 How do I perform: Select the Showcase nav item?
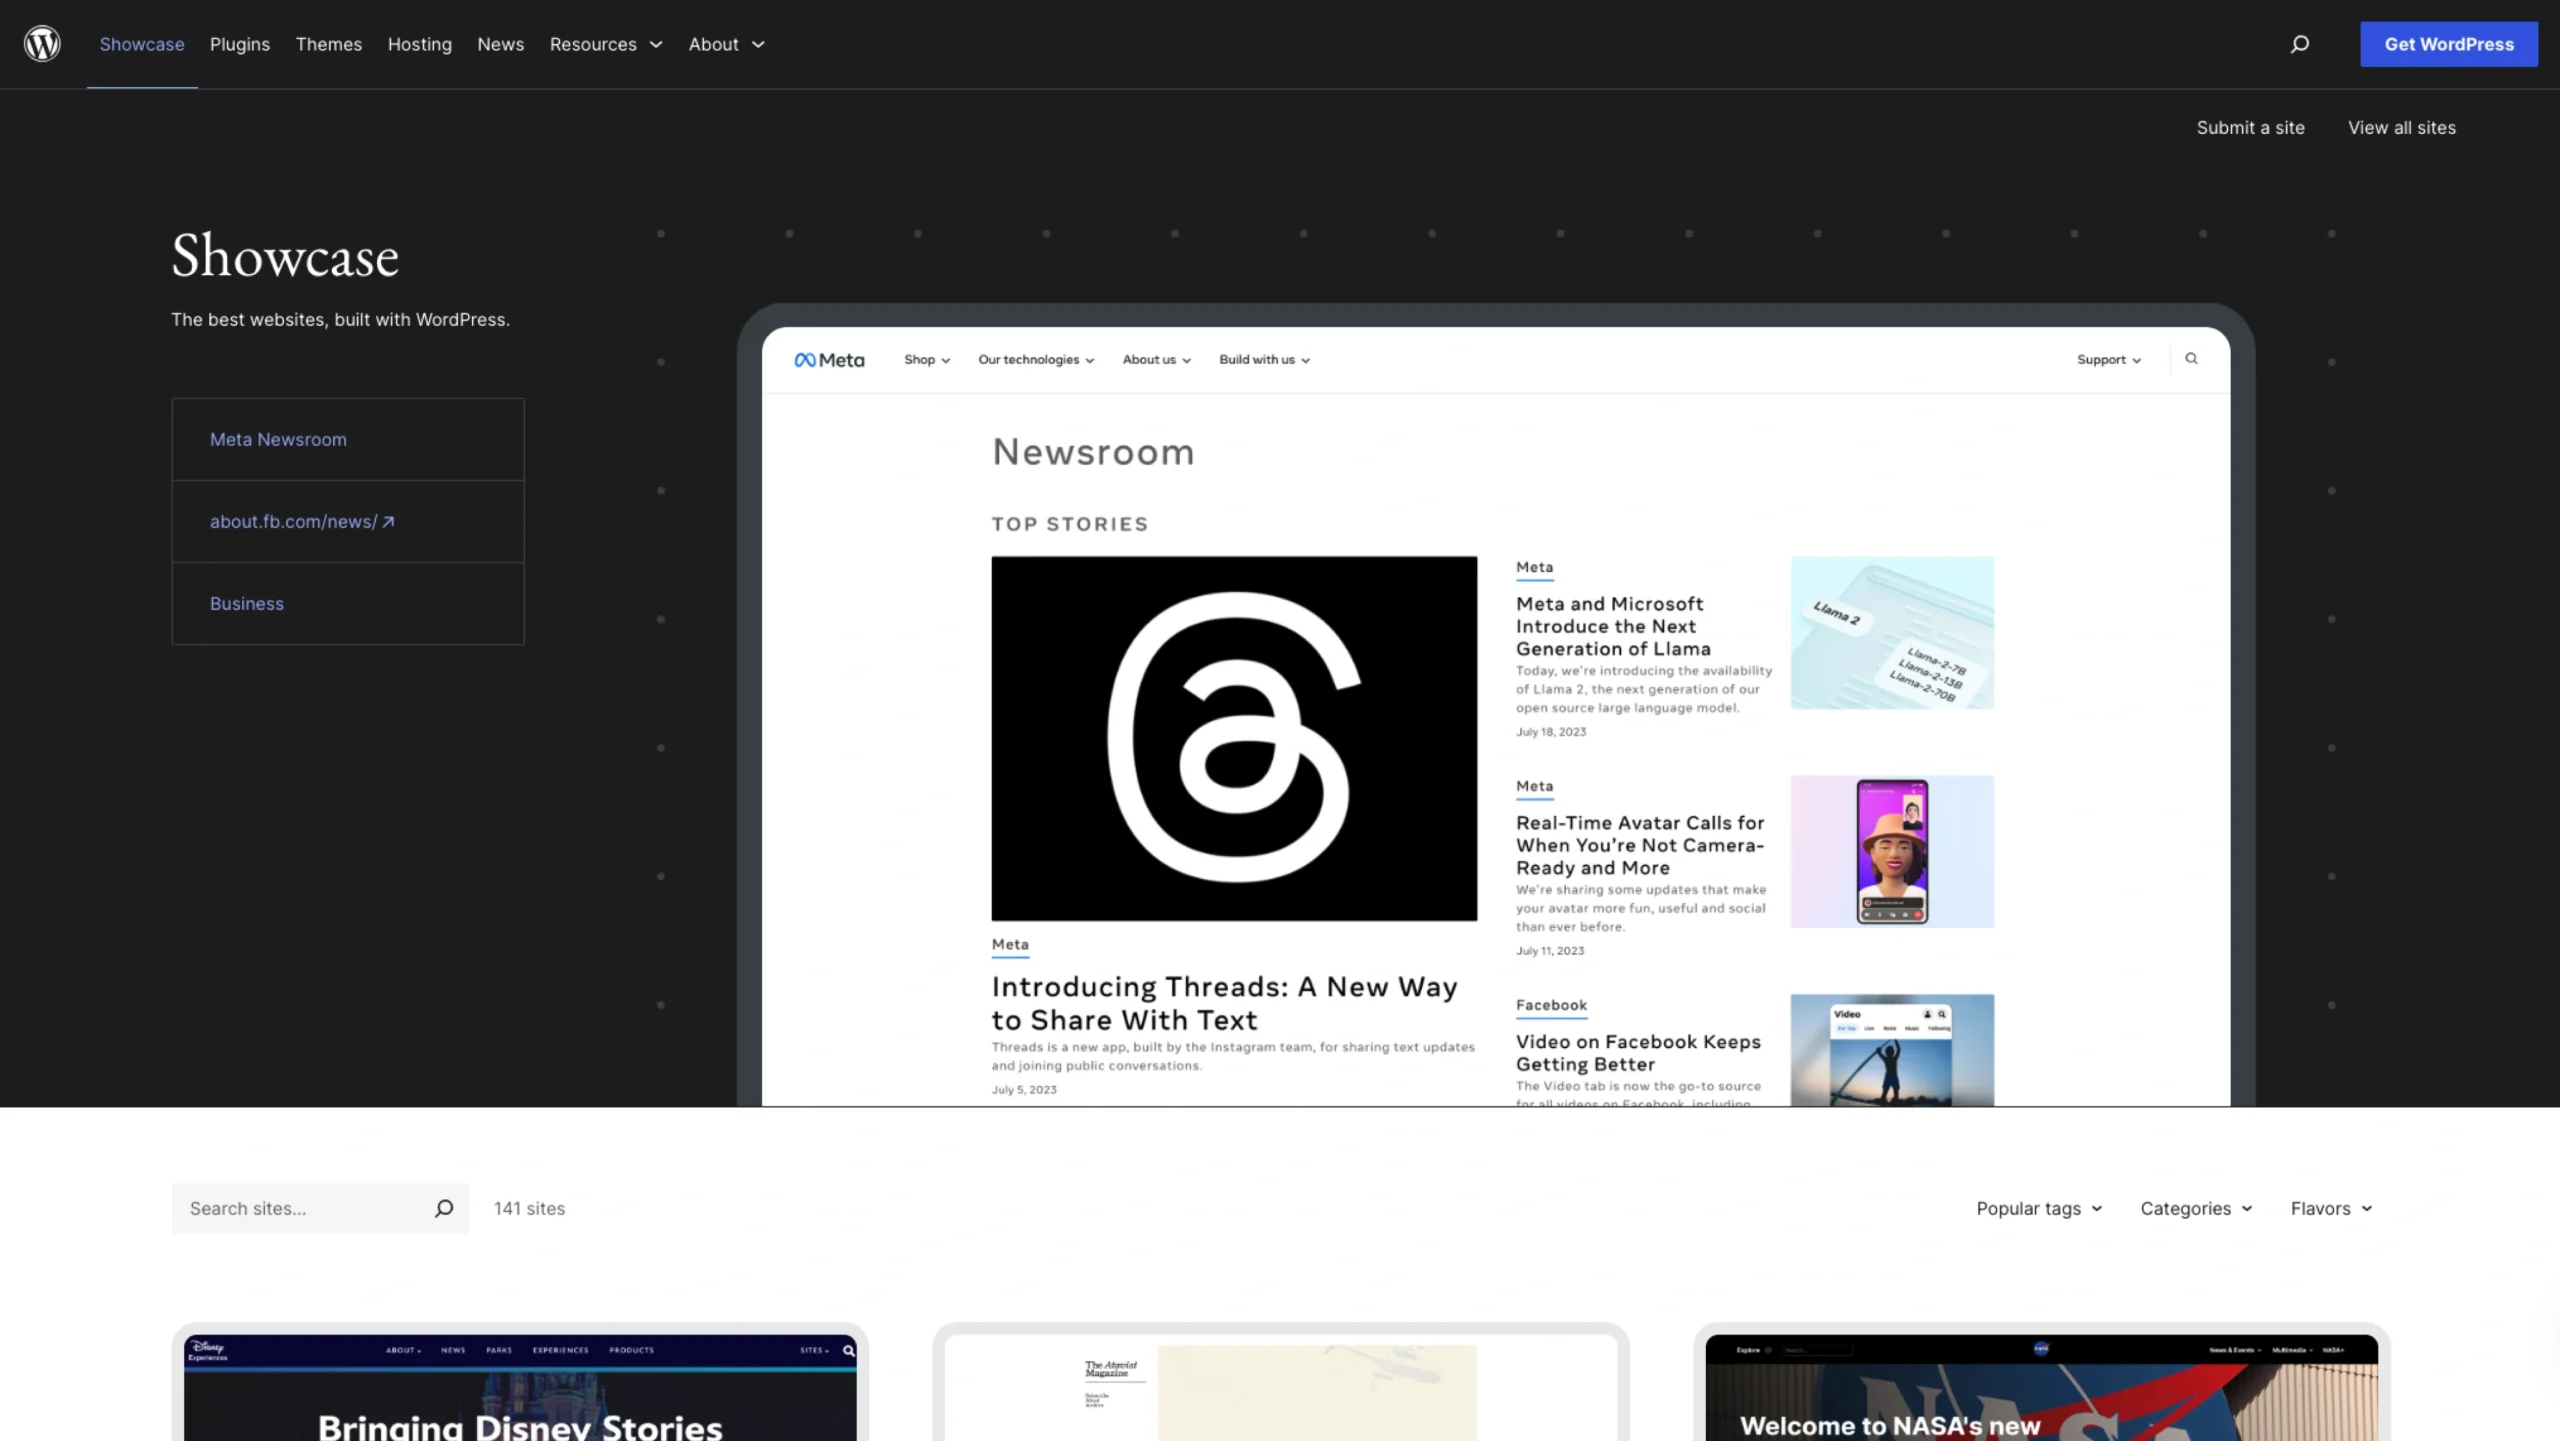point(142,44)
